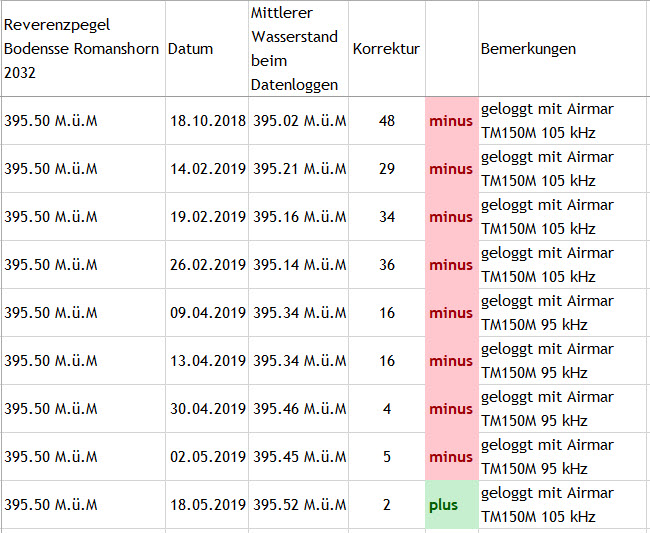
Task: Click the date cell 30.04.2019
Action: tap(207, 409)
